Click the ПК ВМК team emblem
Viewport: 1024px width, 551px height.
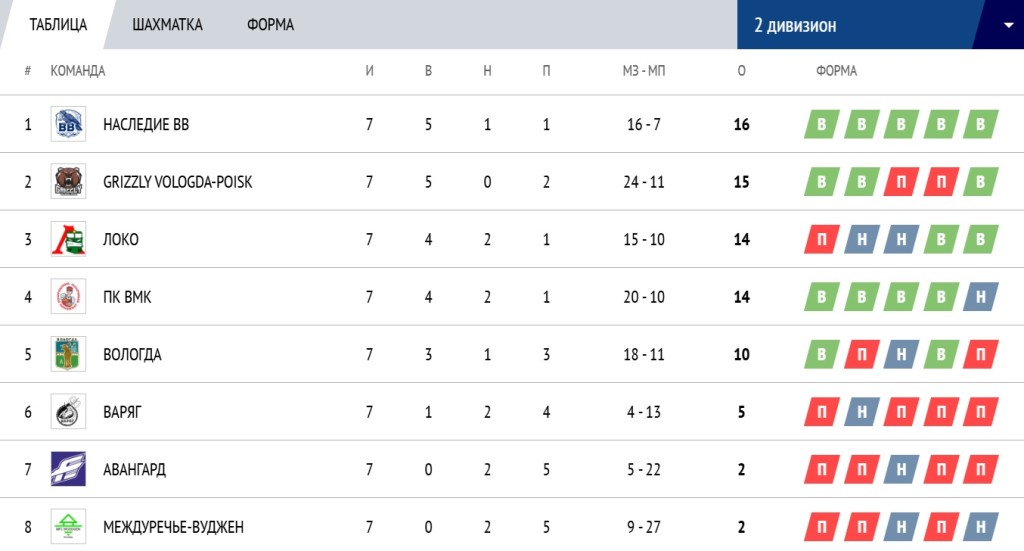(x=69, y=296)
